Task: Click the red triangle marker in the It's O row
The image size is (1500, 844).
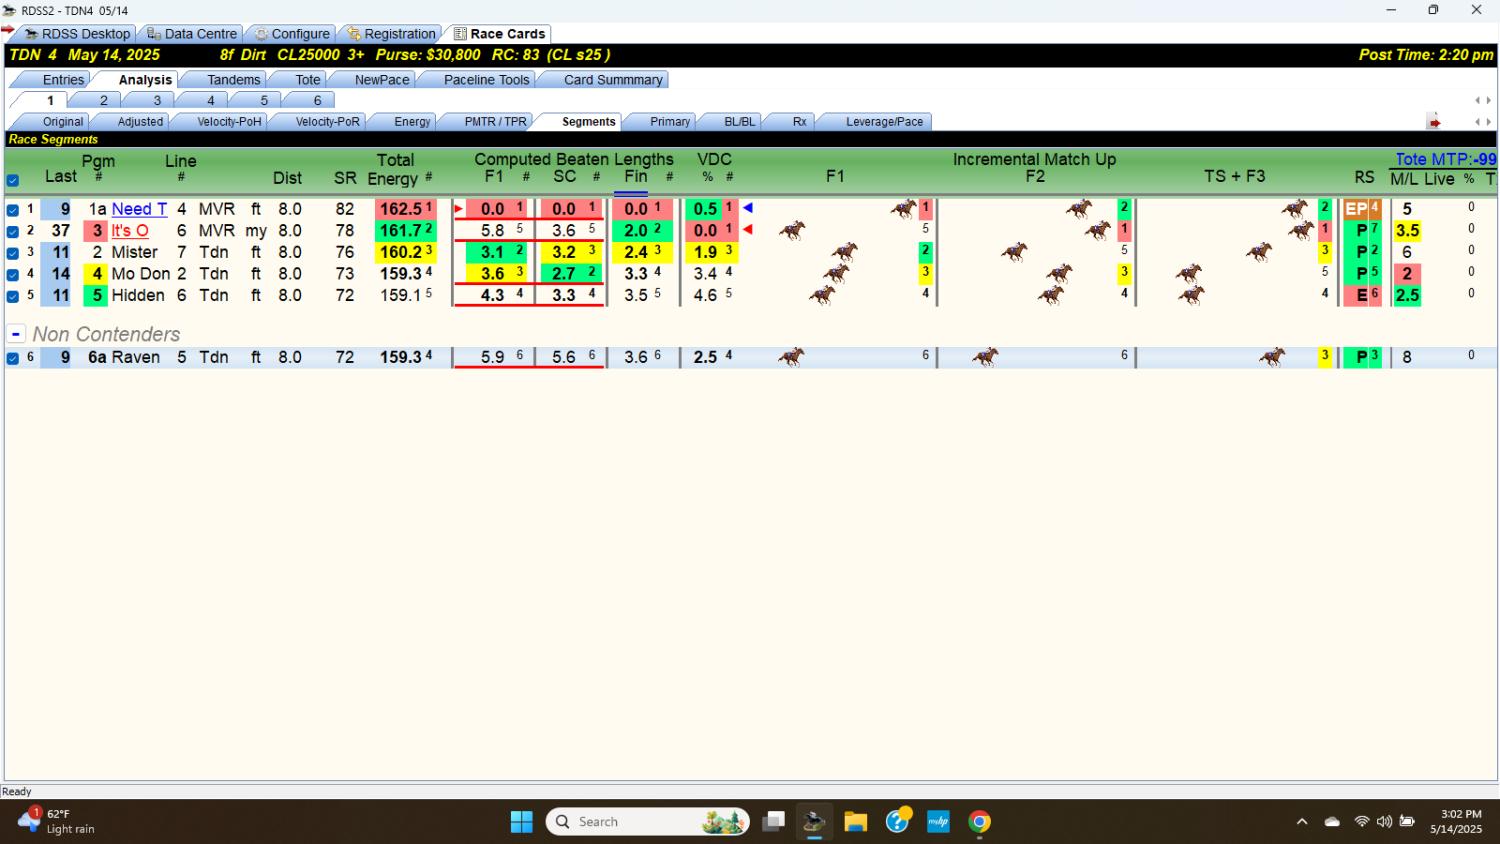Action: pos(747,230)
